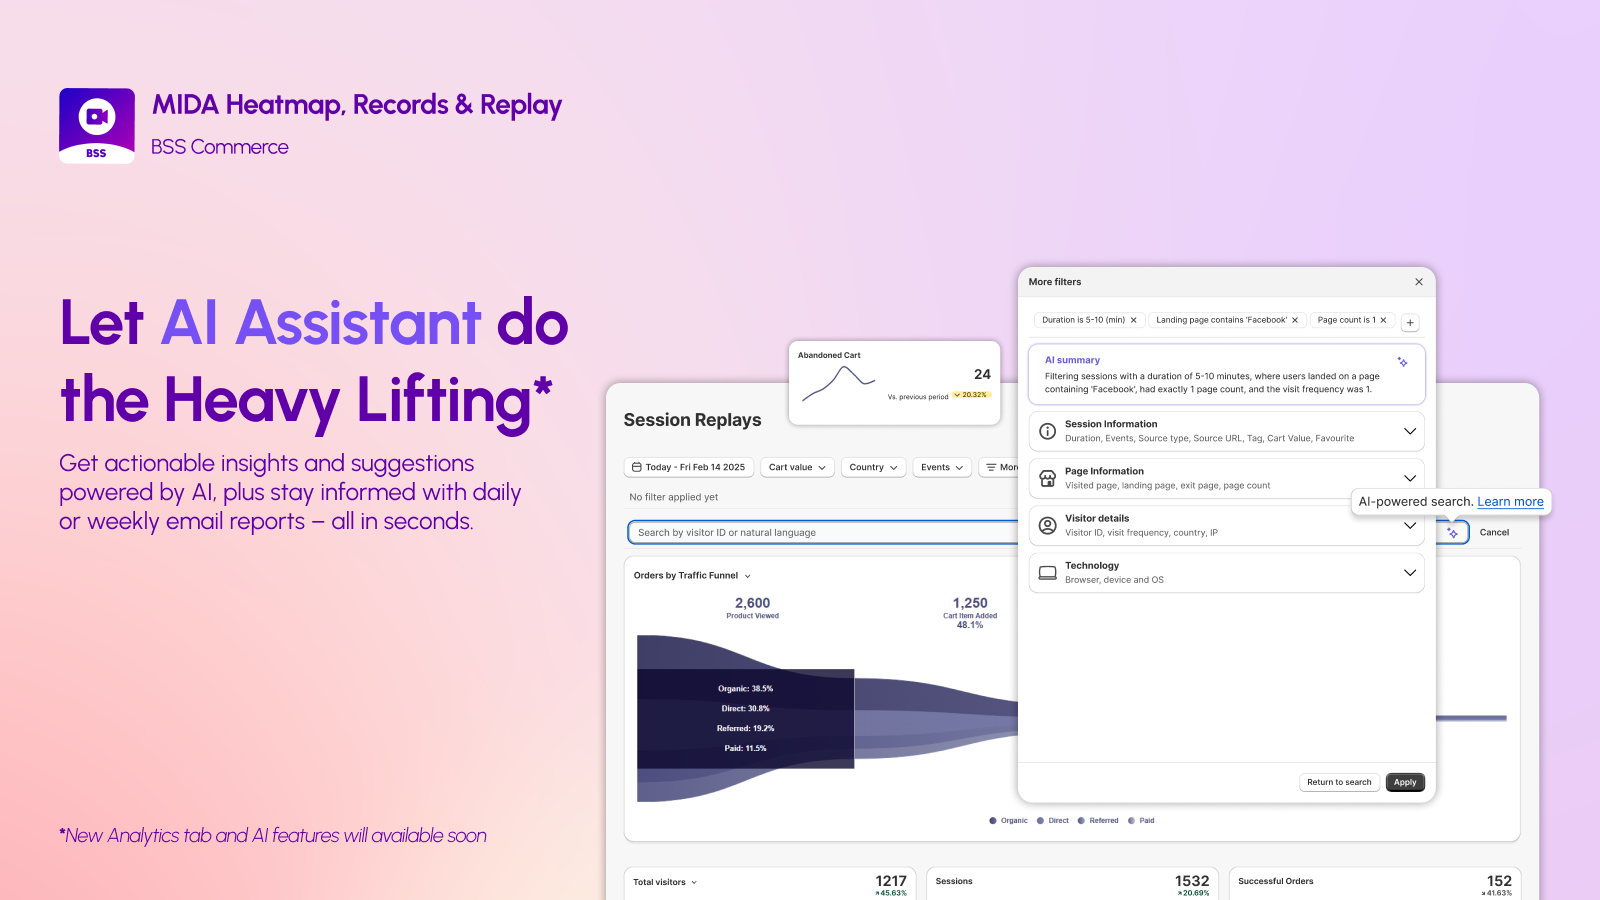1600x900 pixels.
Task: Click the 'Referred: 19.2%' funnel label
Action: [745, 729]
